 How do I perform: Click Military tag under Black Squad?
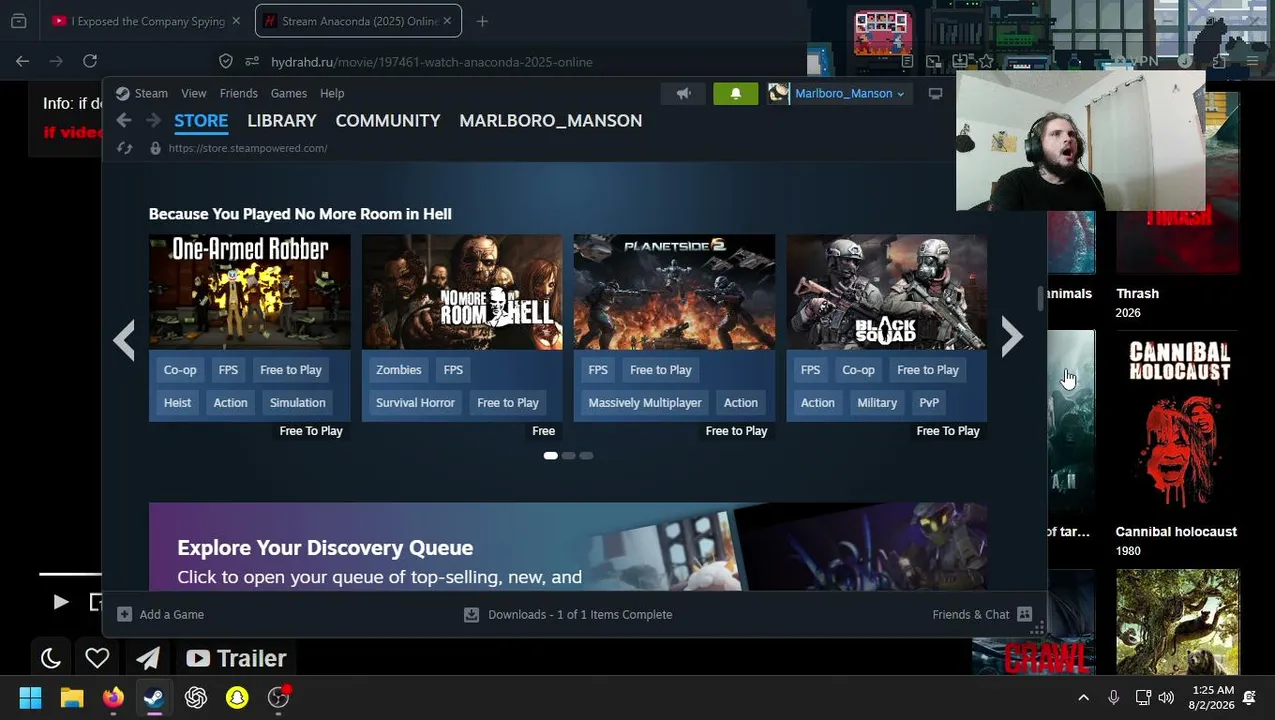coord(877,402)
